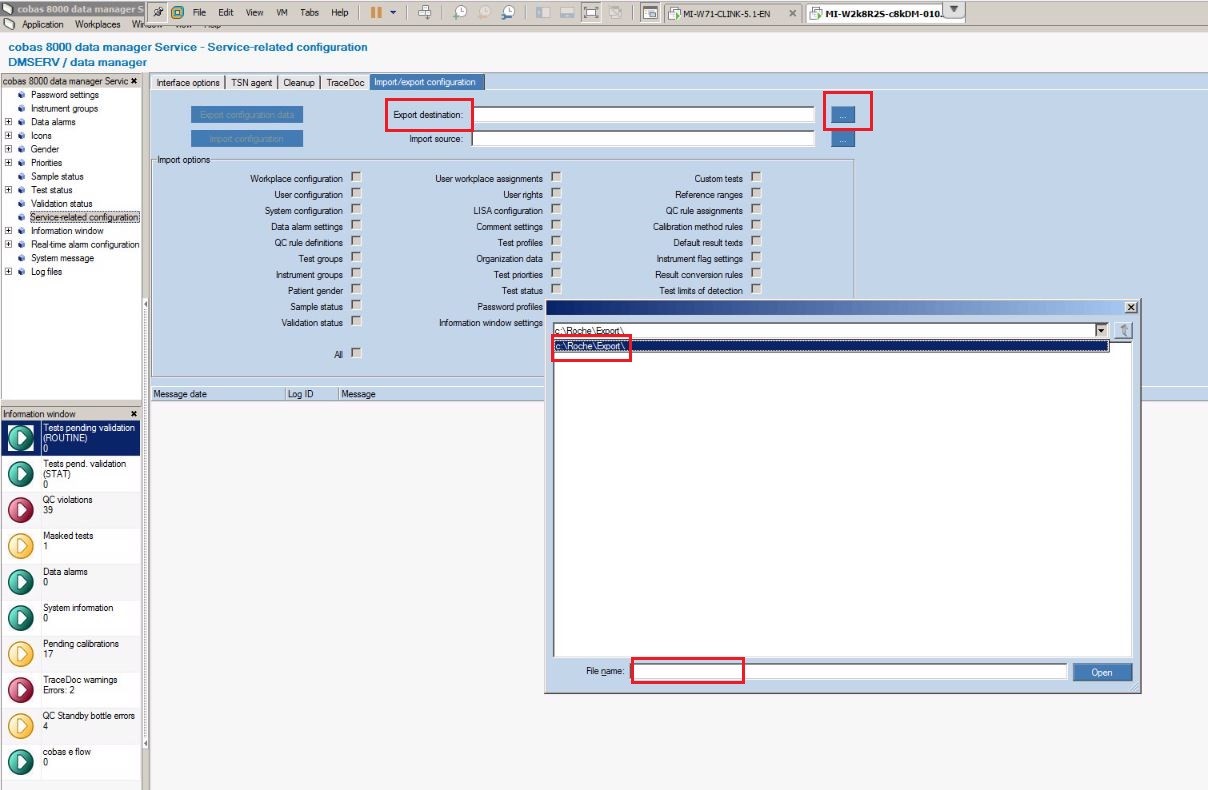
Task: Open the TraceDoc tab
Action: (x=345, y=82)
